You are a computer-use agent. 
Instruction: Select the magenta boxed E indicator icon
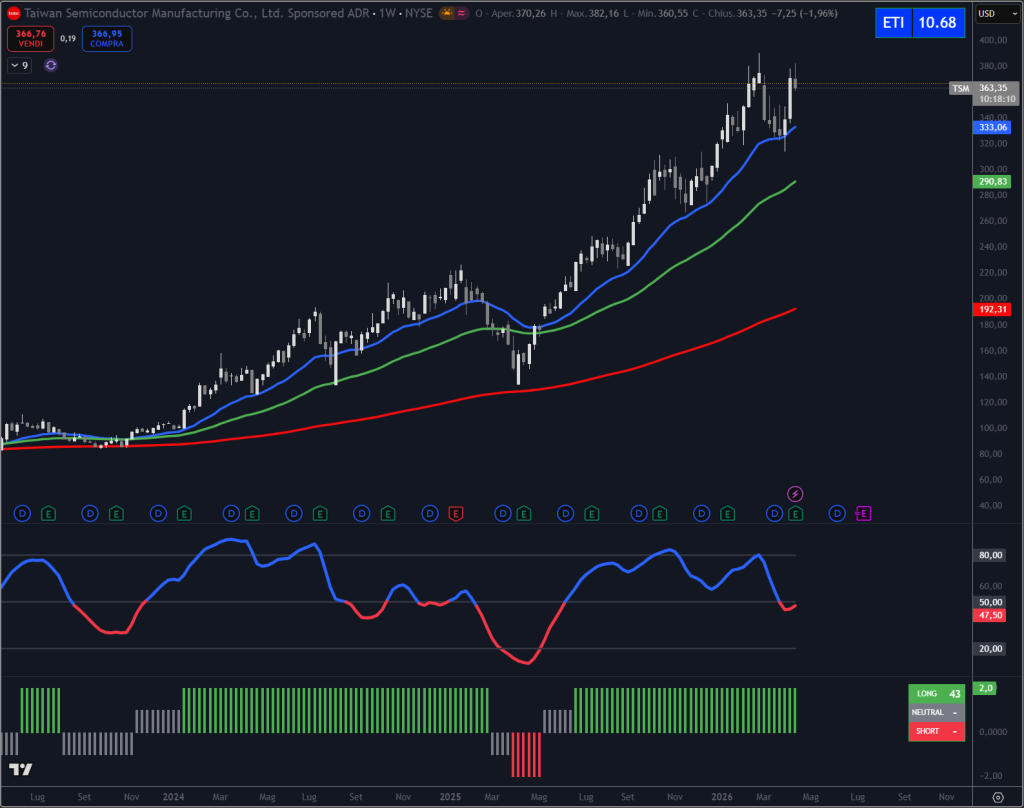862,513
